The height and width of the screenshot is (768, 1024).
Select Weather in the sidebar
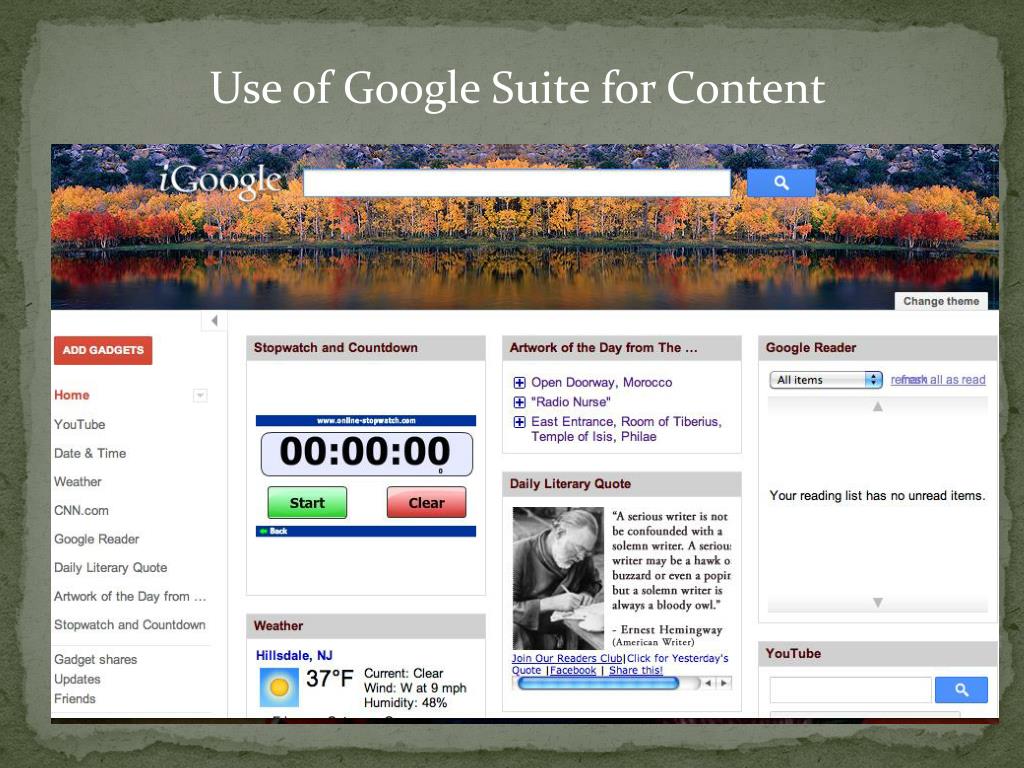pyautogui.click(x=78, y=482)
